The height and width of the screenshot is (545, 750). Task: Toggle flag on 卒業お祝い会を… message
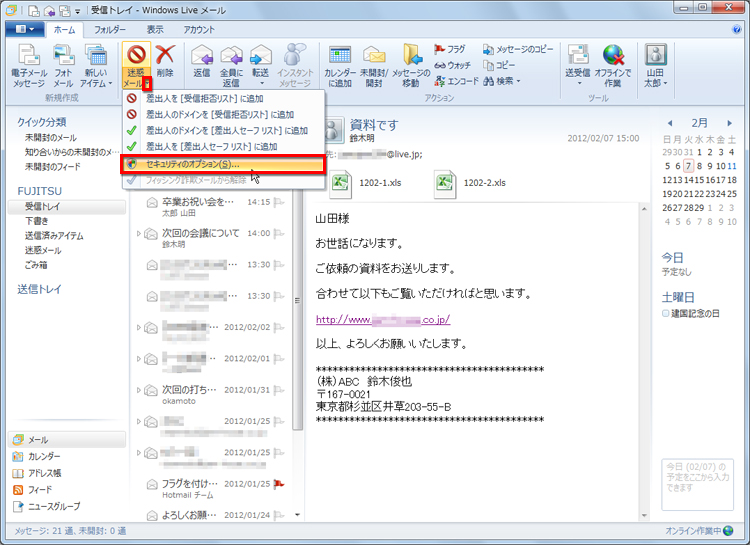point(279,202)
